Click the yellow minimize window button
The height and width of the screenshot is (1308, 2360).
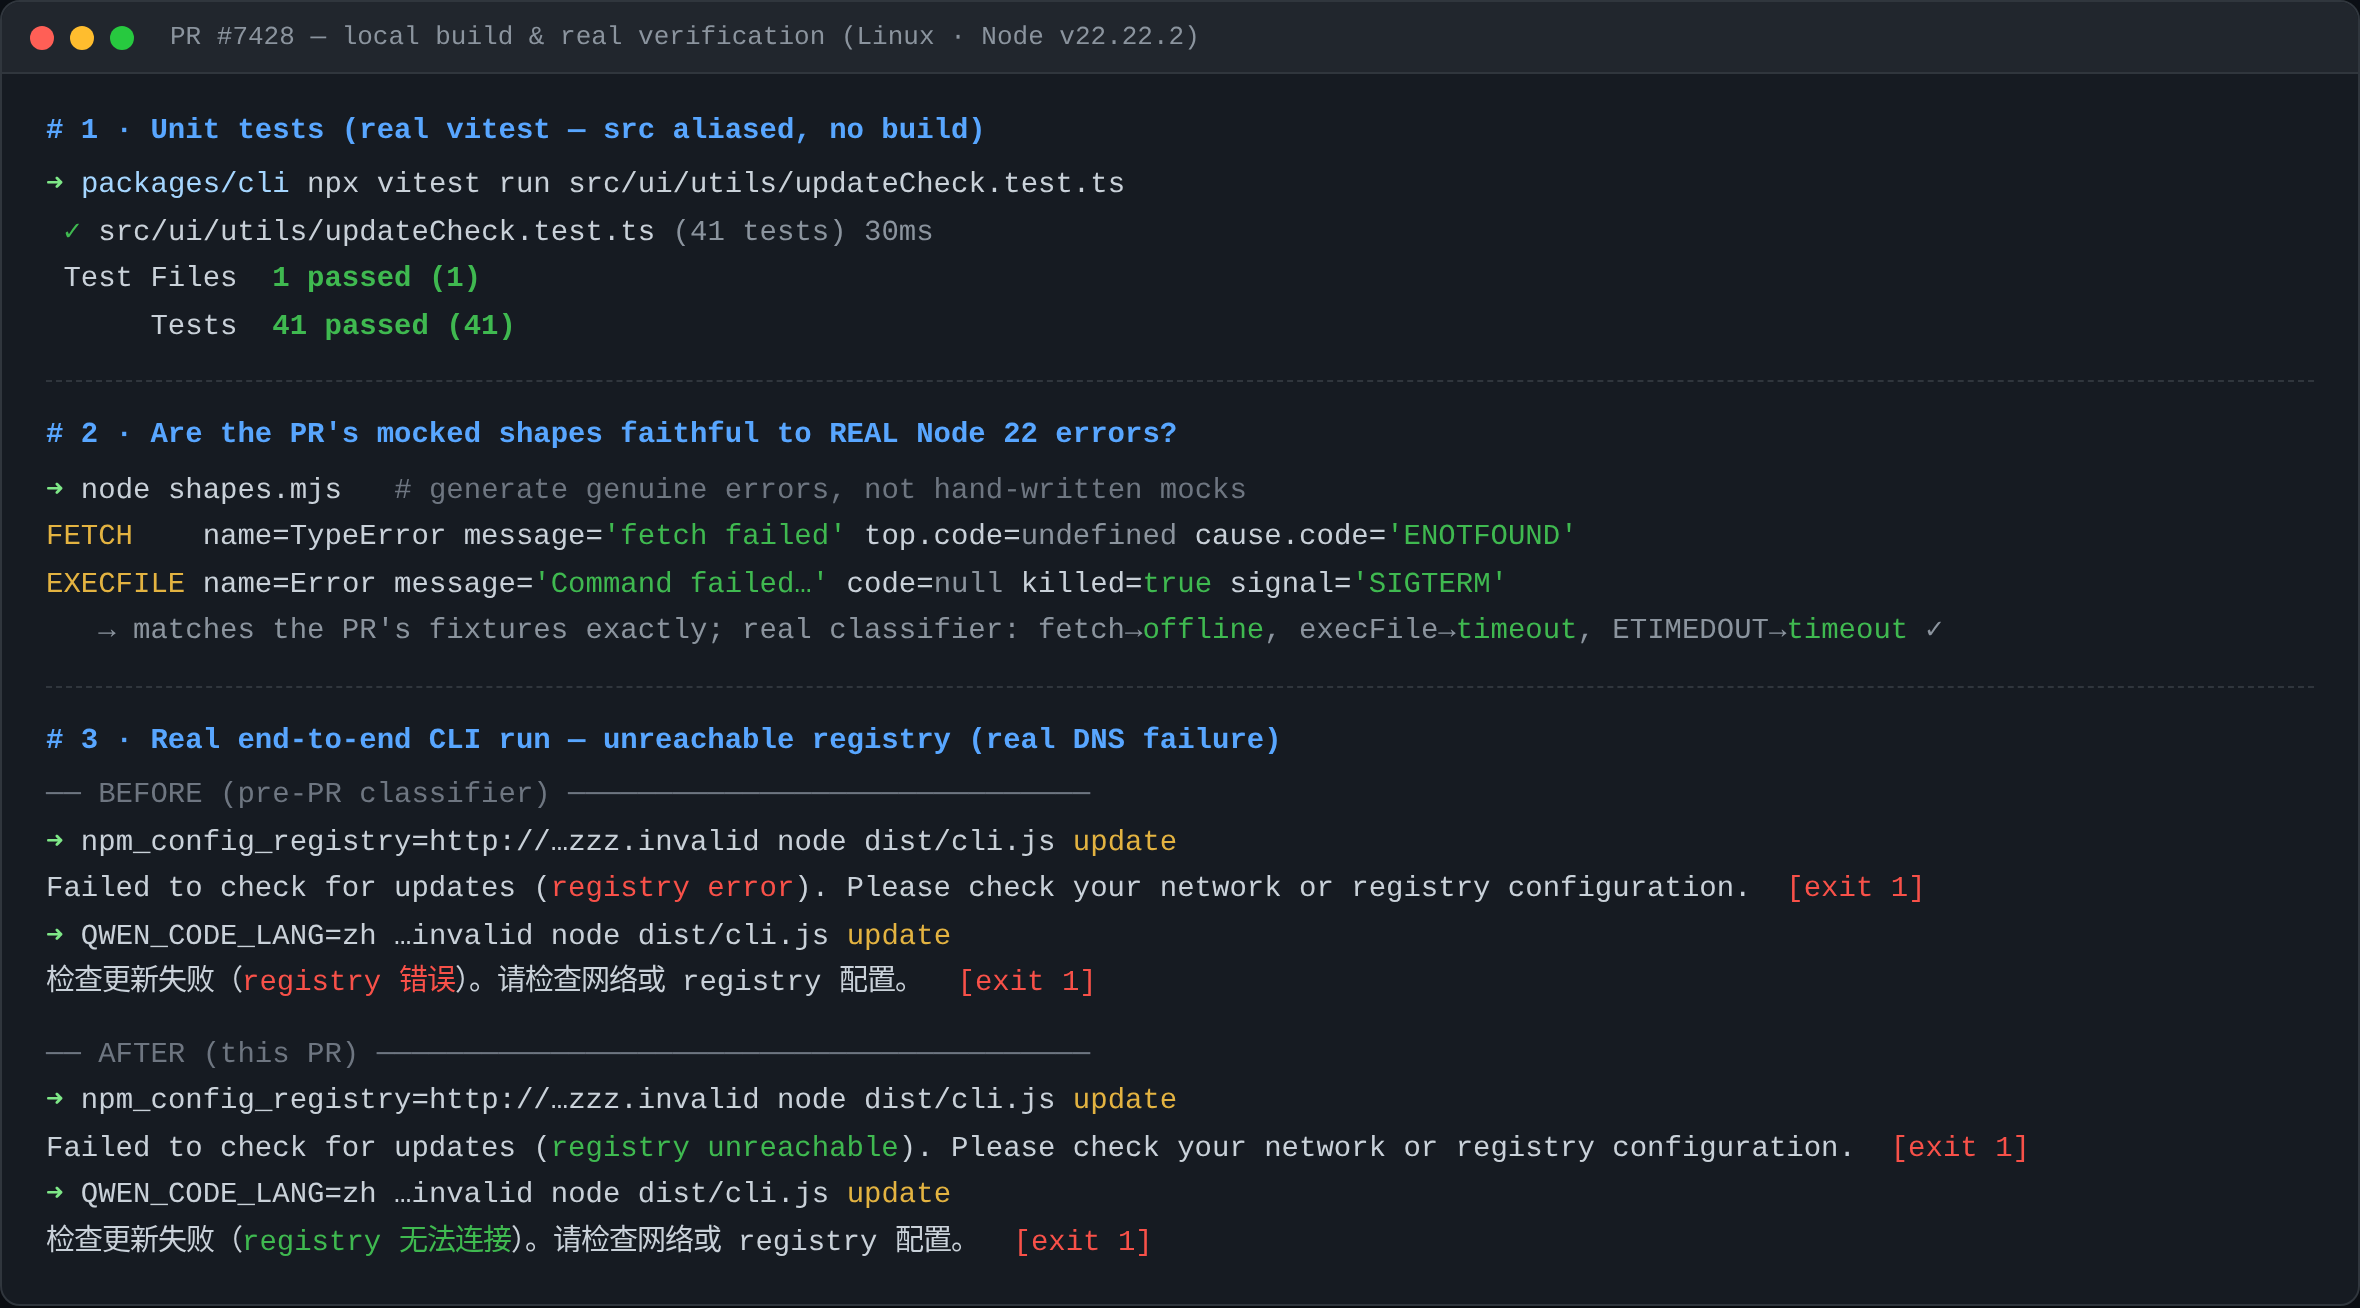click(82, 38)
